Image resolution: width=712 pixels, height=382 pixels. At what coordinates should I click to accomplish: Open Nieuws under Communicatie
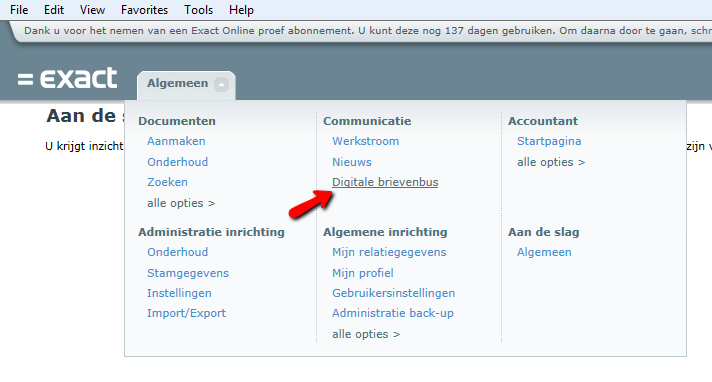pos(351,162)
